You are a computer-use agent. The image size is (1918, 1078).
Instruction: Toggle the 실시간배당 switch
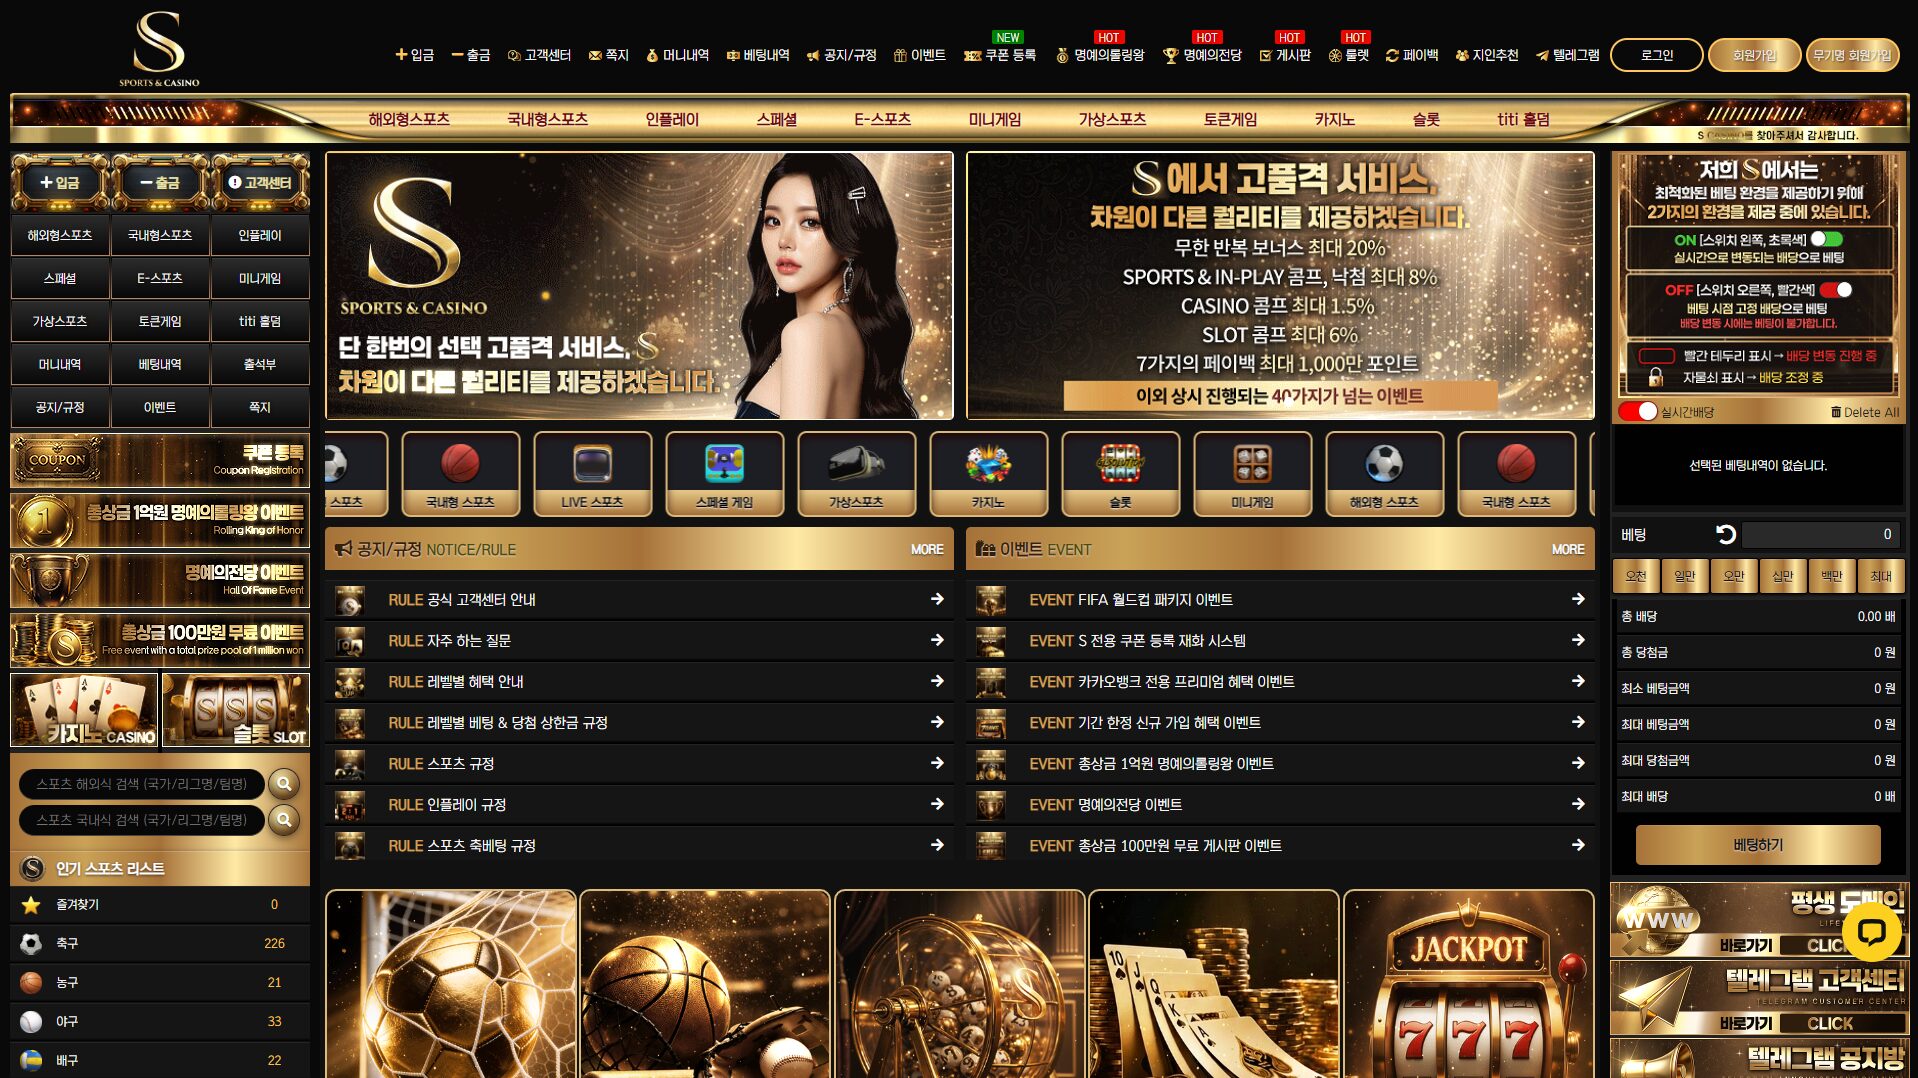coord(1638,412)
